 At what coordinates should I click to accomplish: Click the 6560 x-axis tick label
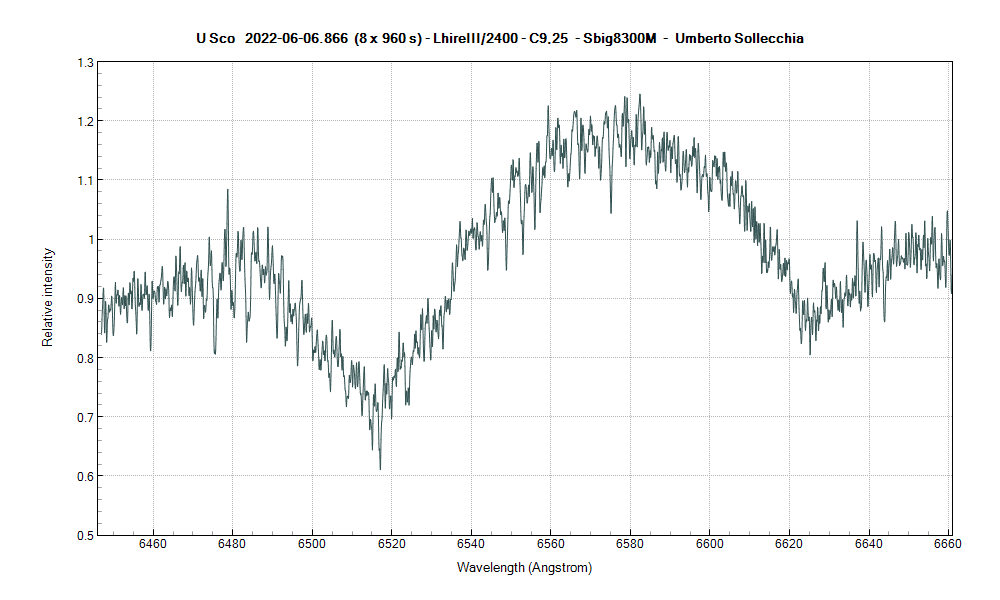(x=550, y=544)
